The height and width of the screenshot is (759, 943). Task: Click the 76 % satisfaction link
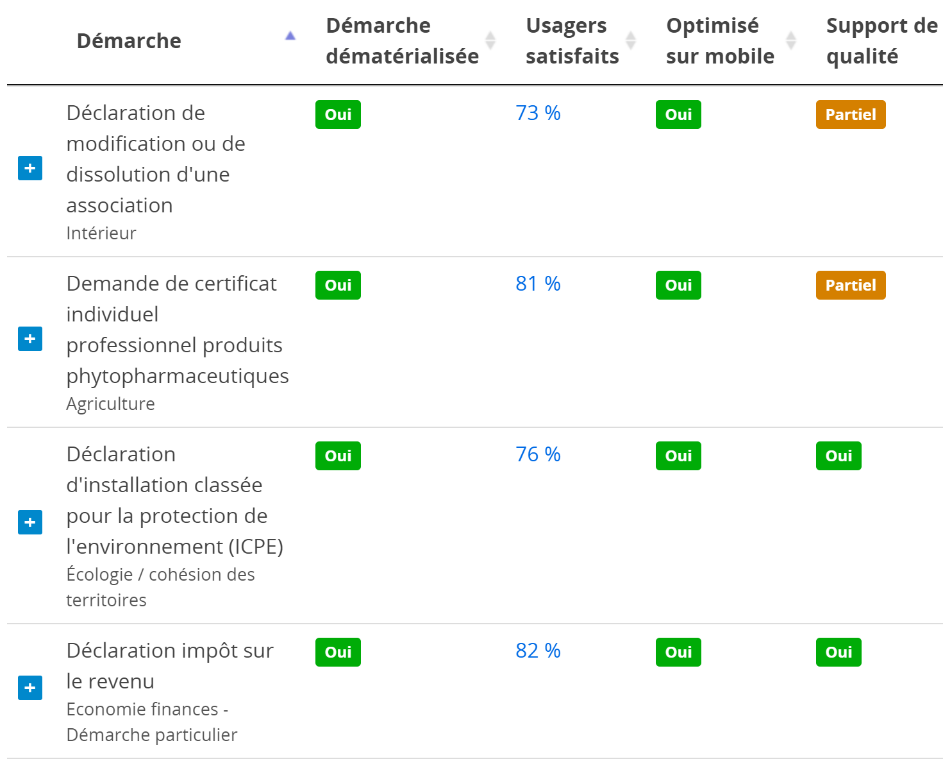(x=538, y=455)
